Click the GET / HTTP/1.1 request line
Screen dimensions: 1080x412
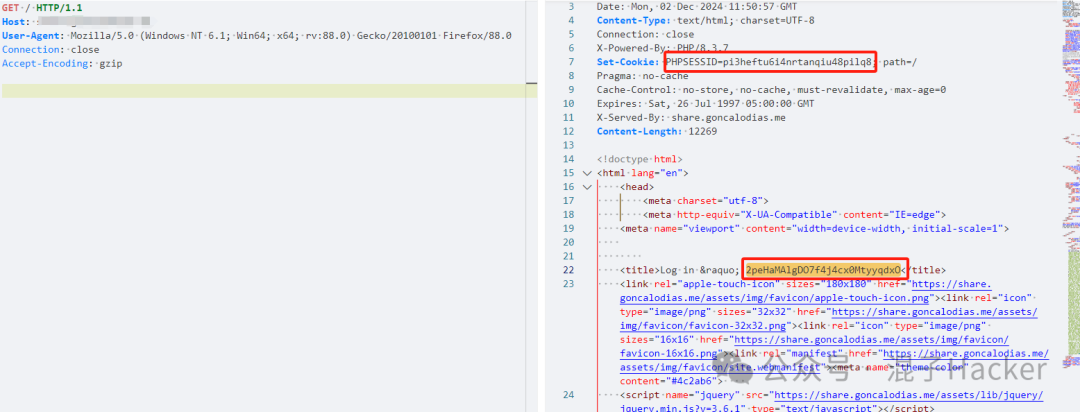[x=43, y=8]
